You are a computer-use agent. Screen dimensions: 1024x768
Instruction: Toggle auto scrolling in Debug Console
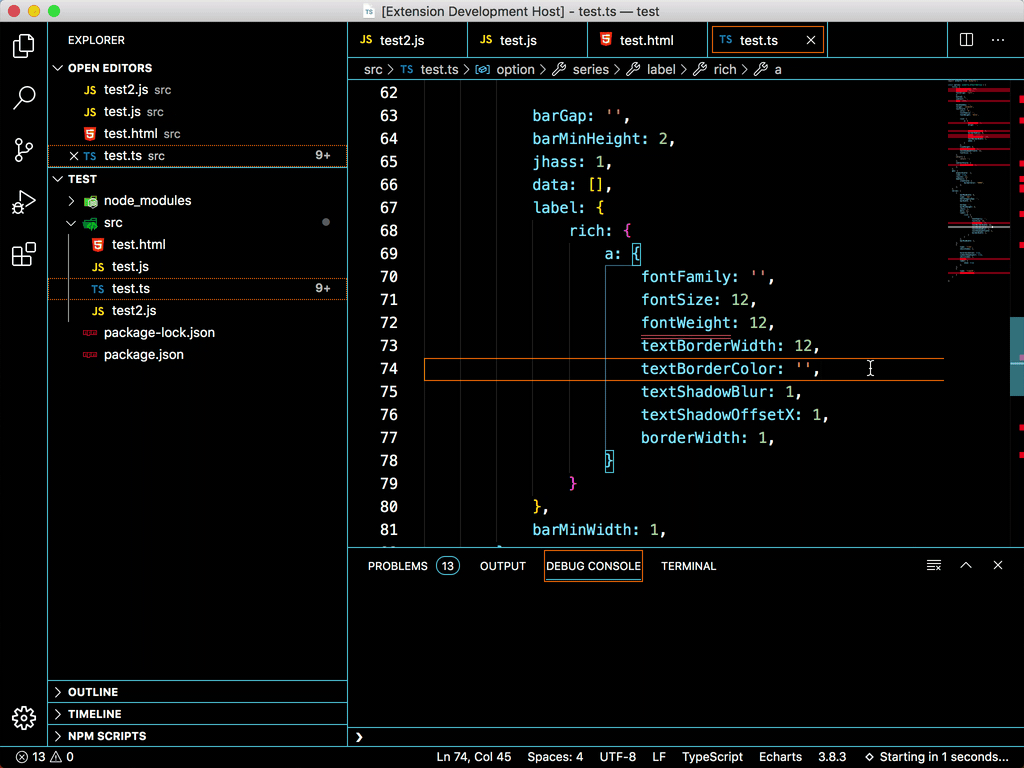pos(933,565)
